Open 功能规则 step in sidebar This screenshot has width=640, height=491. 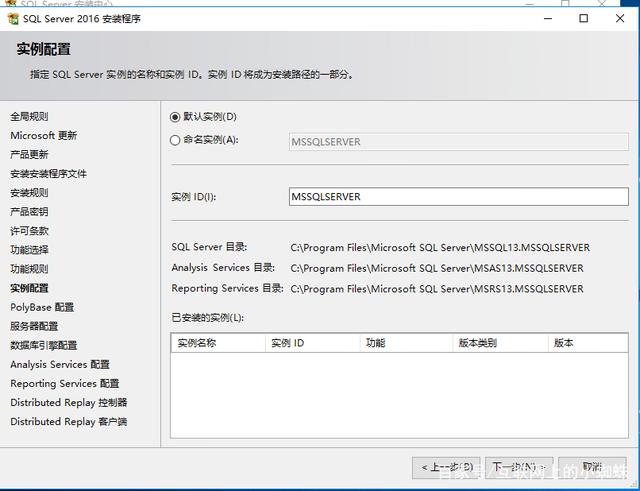tap(29, 269)
